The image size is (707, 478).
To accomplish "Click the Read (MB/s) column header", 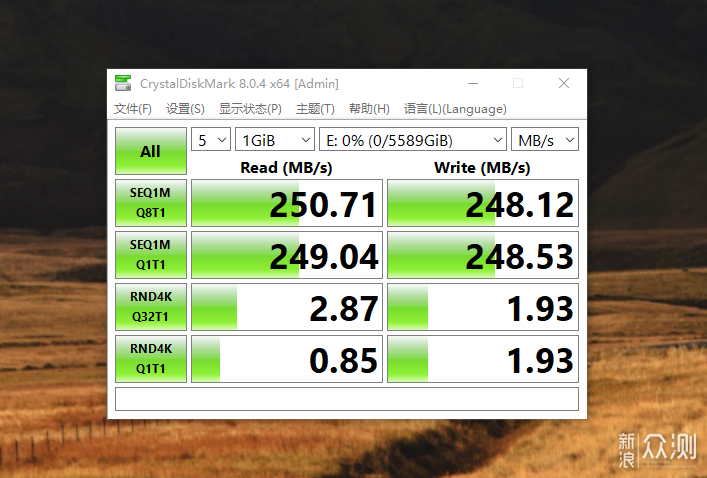I will pos(286,168).
